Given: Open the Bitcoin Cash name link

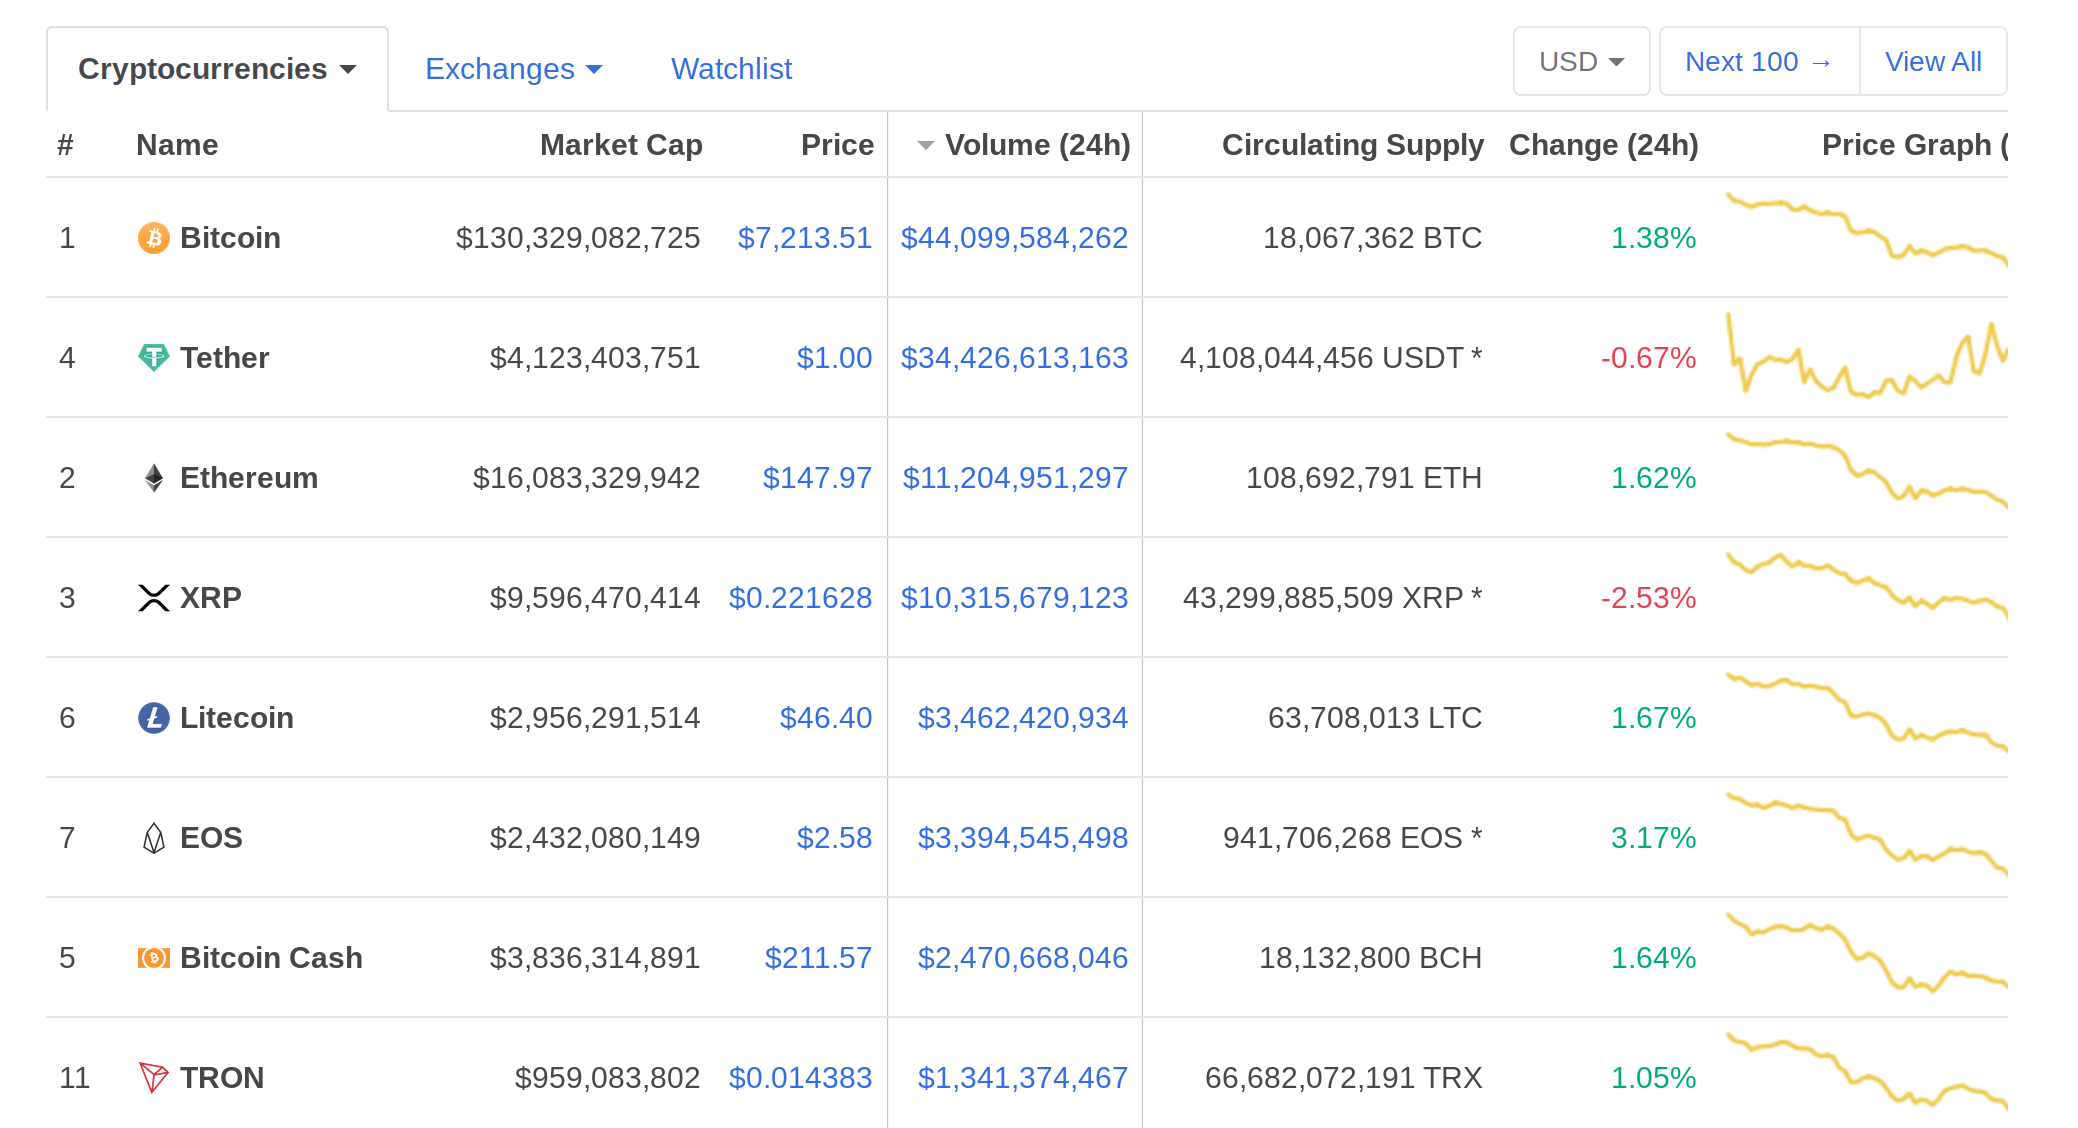Looking at the screenshot, I should coord(271,958).
